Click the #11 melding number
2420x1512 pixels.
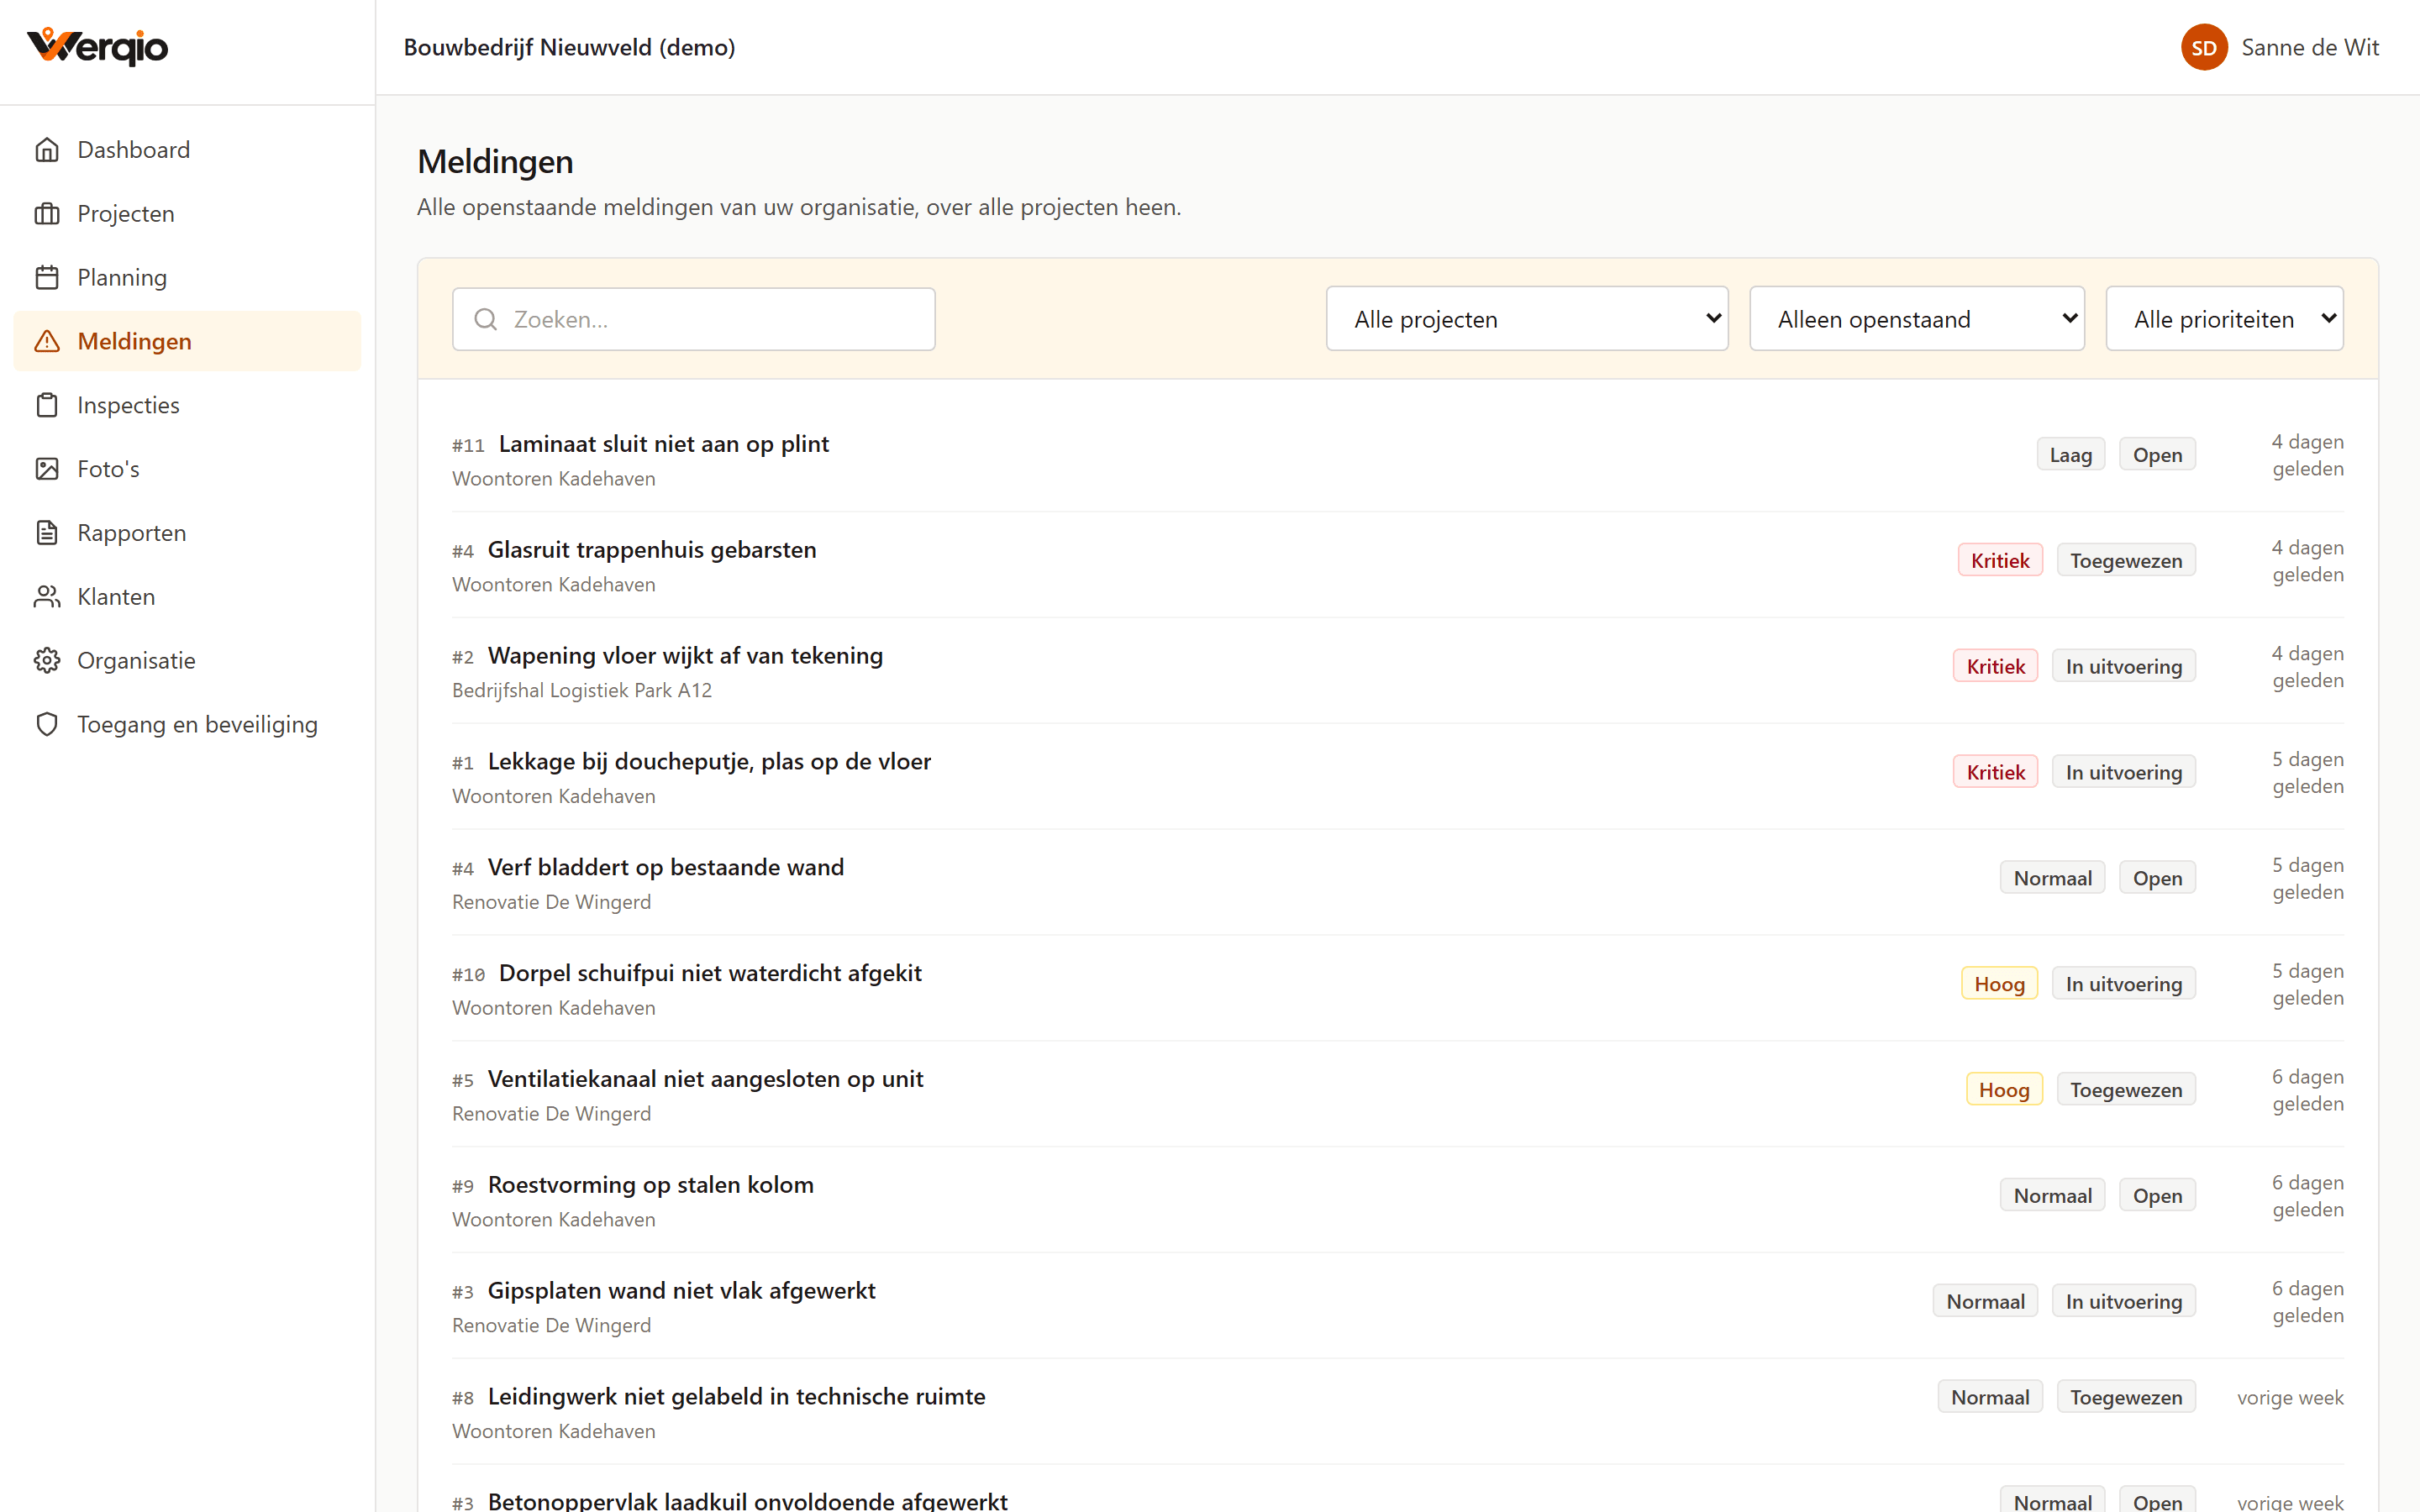[468, 446]
